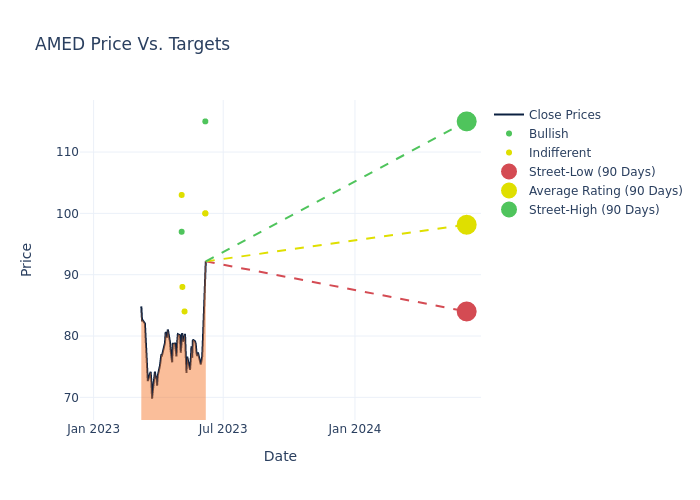Hide the Average Rating (90 Days) legend label
This screenshot has height=500, width=700.
pos(605,191)
